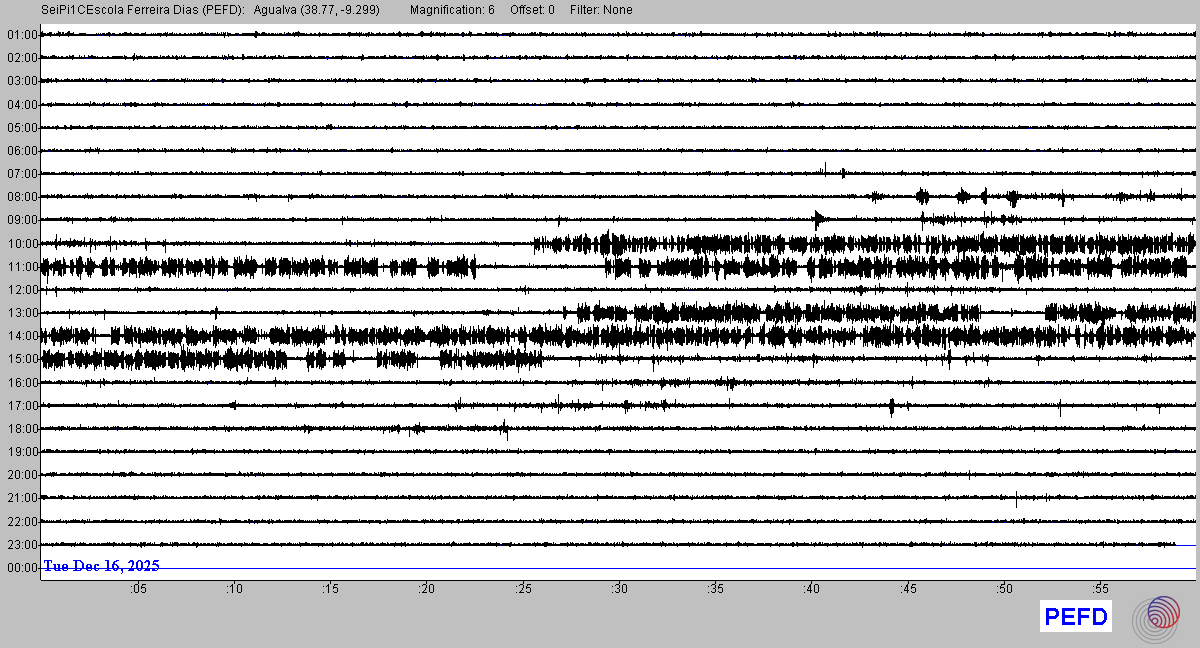The image size is (1200, 648).
Task: Click the blue PEFD station badge
Action: 1076,617
